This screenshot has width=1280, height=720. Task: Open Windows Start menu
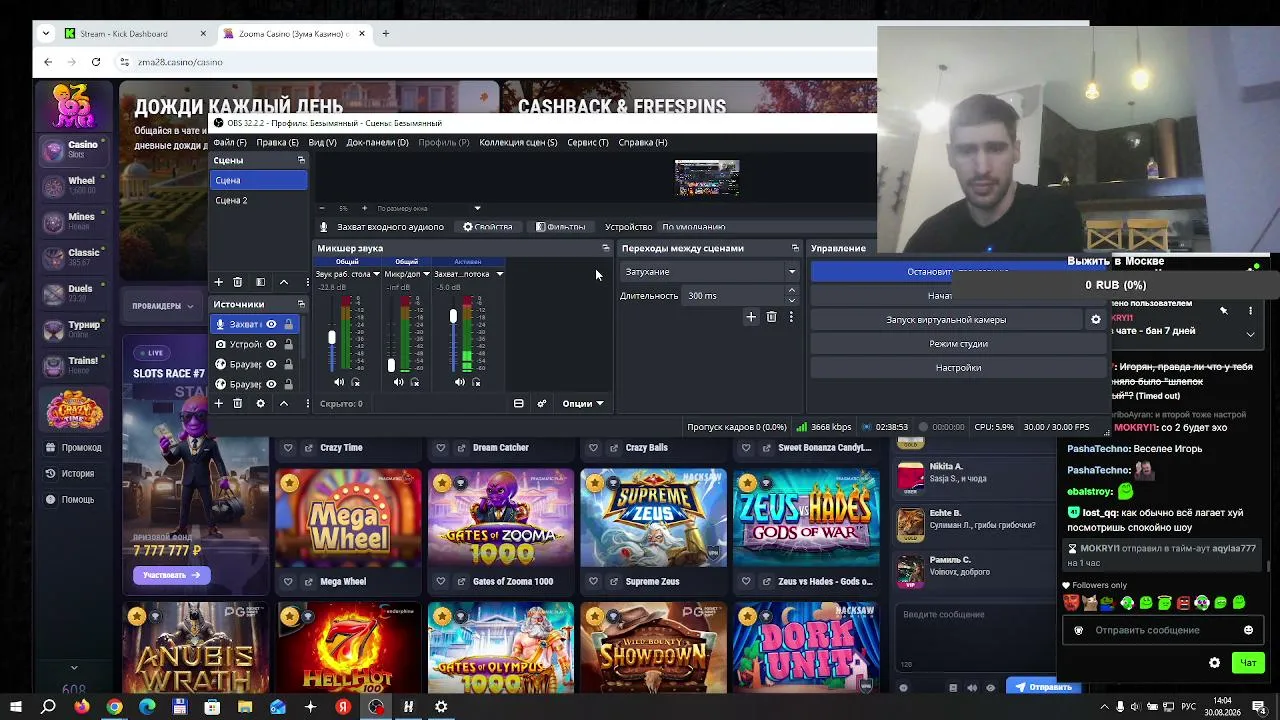point(15,707)
